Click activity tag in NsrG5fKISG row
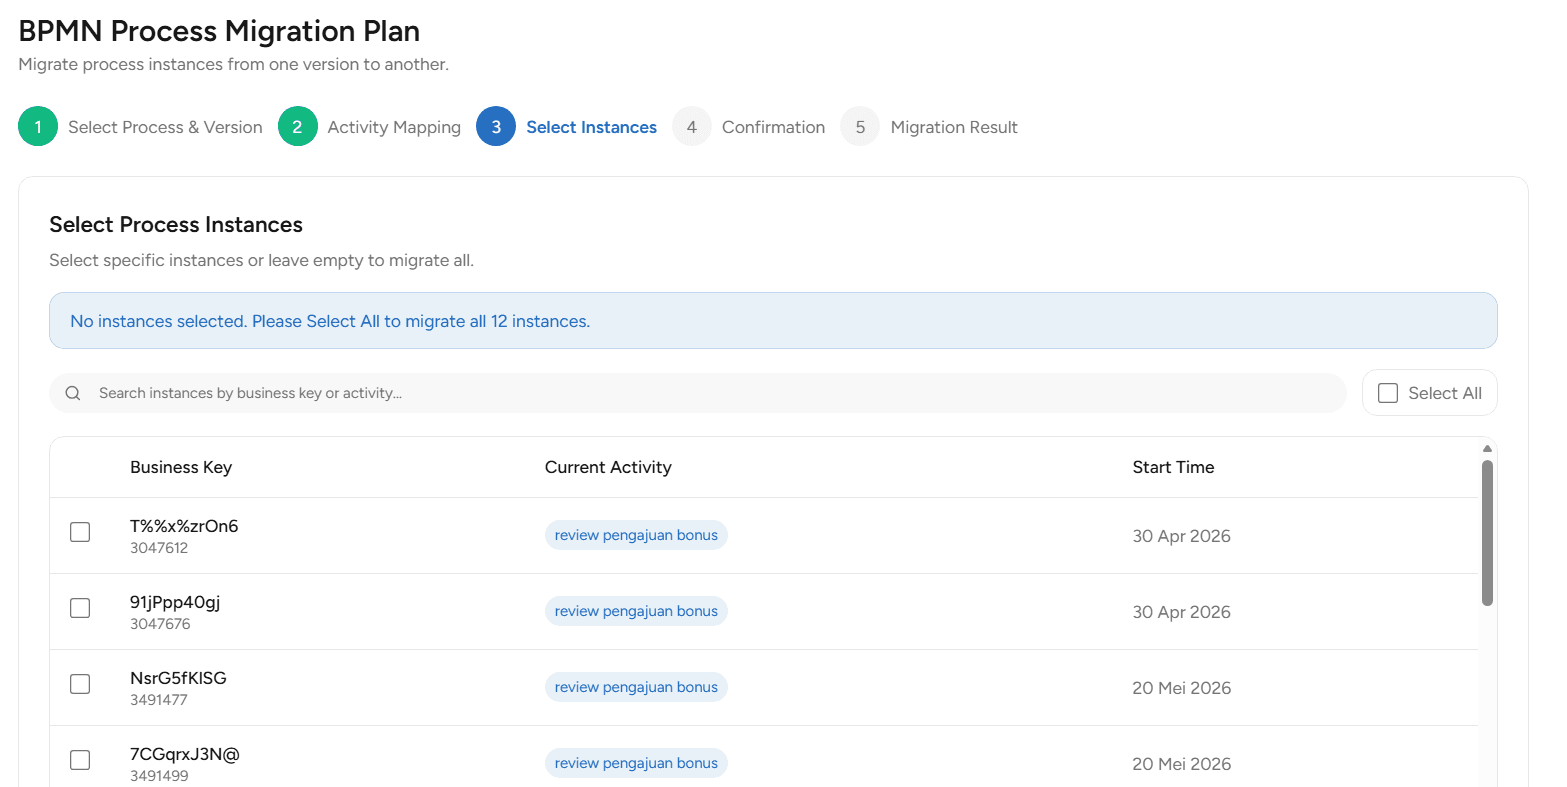 tap(636, 687)
